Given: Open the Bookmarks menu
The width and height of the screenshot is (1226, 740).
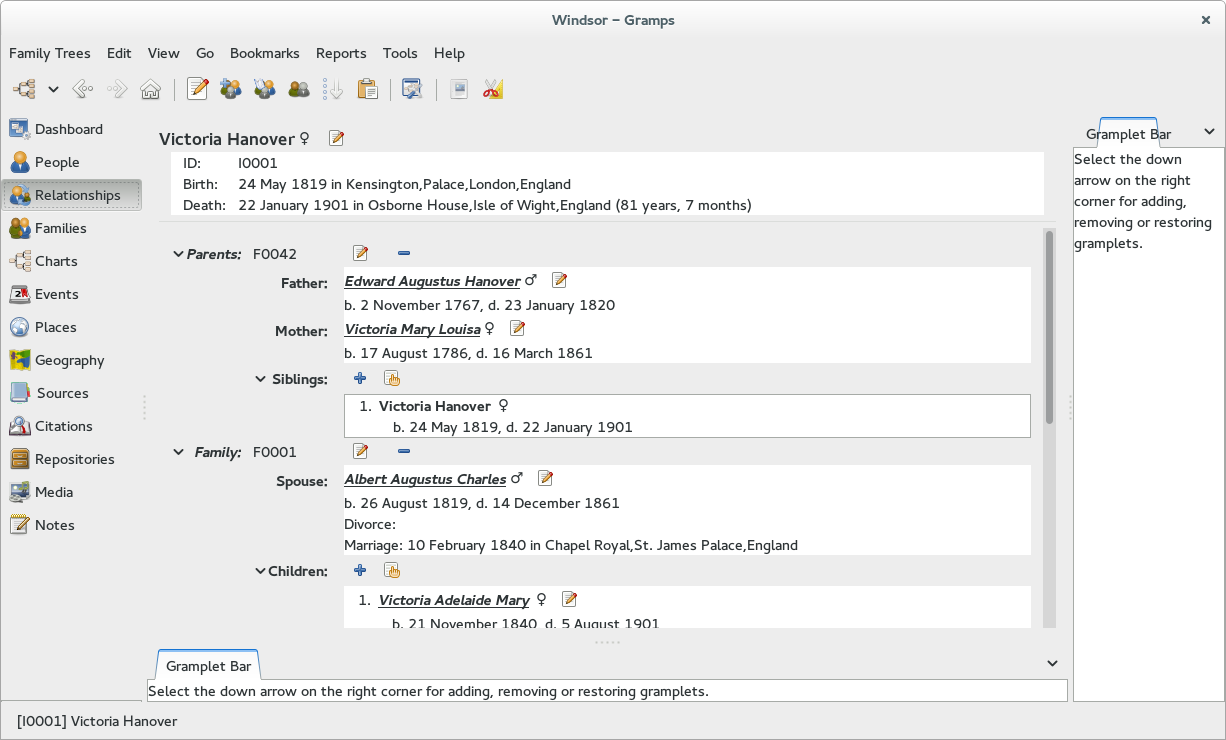Looking at the screenshot, I should click(265, 53).
